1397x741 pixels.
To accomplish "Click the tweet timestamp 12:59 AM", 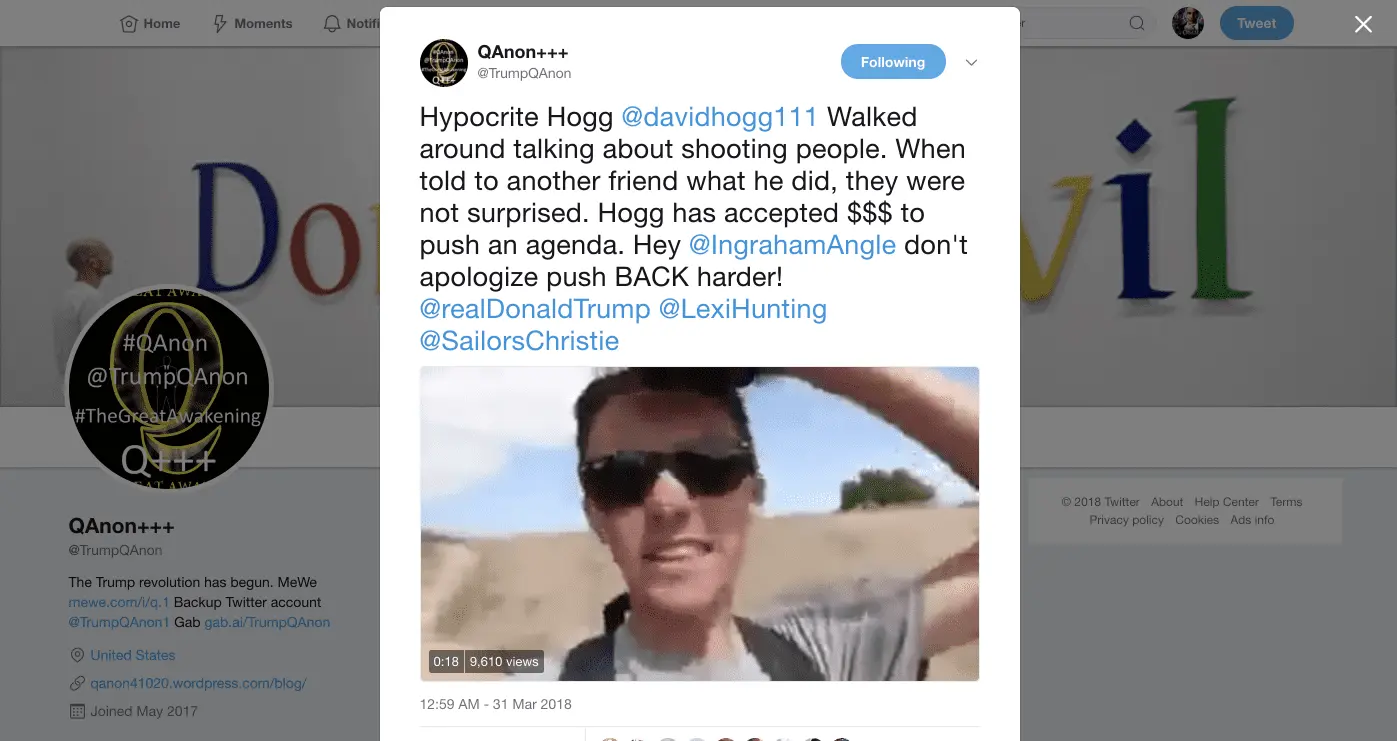I will 496,704.
